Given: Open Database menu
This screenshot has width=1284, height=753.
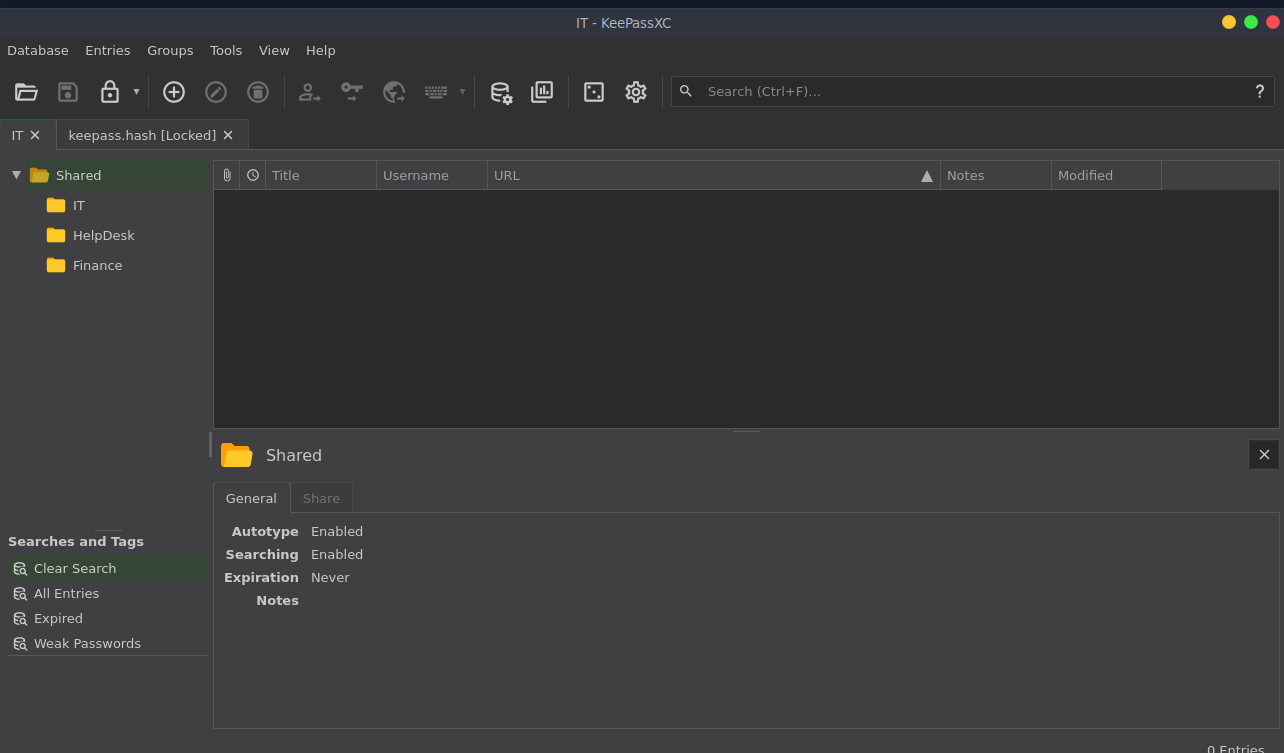Looking at the screenshot, I should (x=38, y=50).
